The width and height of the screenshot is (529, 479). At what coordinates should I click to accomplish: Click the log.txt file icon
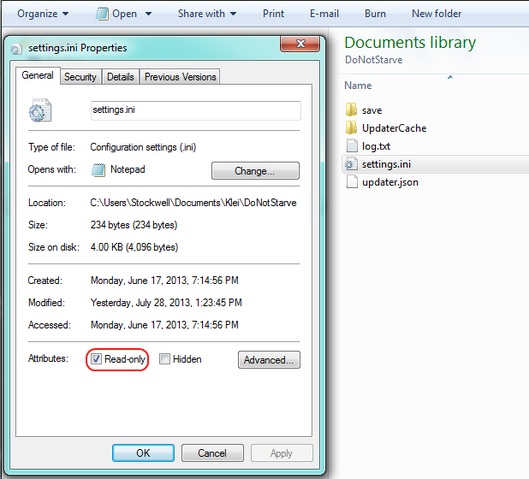tap(352, 146)
